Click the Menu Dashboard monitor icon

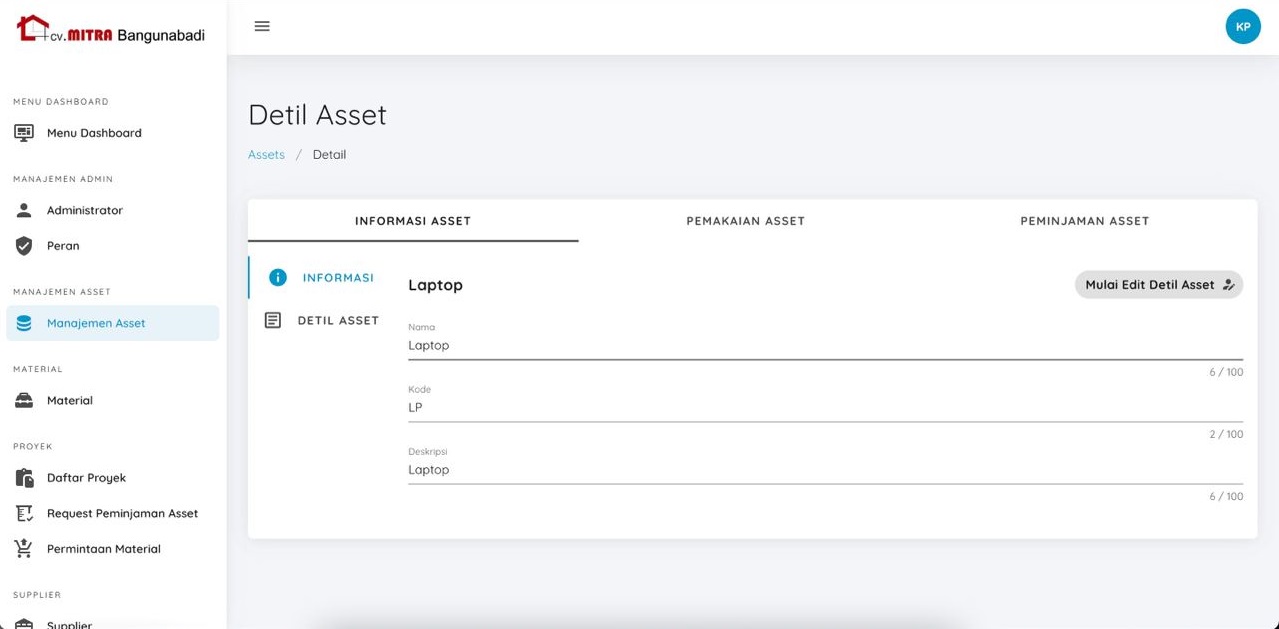pyautogui.click(x=24, y=133)
